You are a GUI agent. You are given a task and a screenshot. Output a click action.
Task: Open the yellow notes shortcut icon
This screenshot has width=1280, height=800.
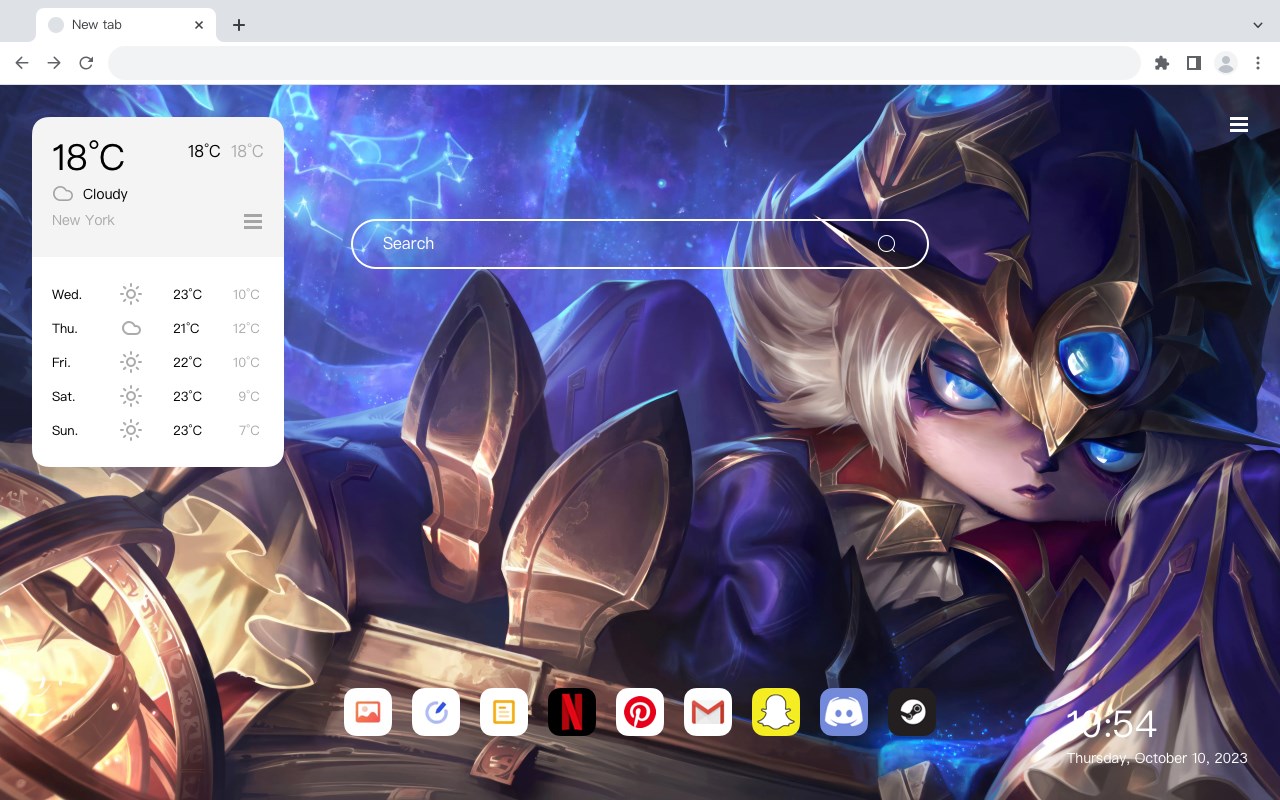(x=504, y=712)
